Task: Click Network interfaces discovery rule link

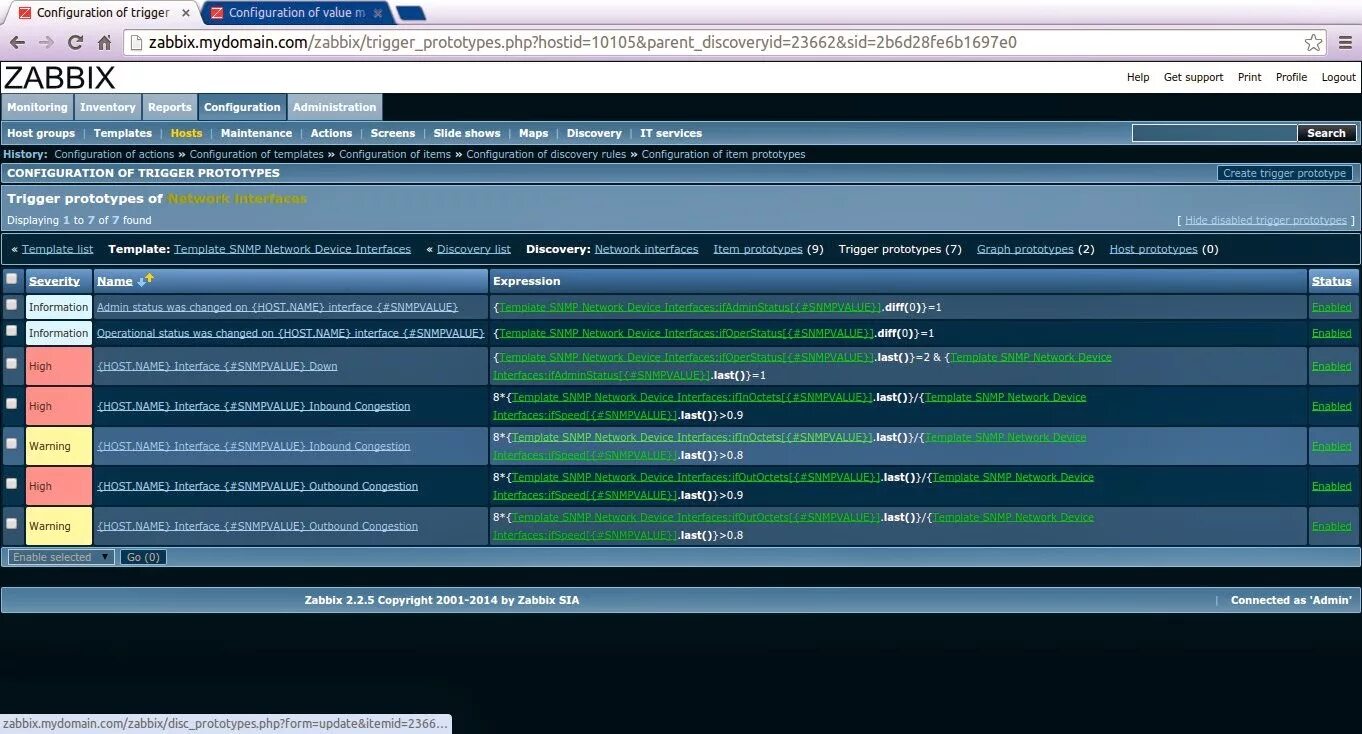Action: pyautogui.click(x=646, y=249)
